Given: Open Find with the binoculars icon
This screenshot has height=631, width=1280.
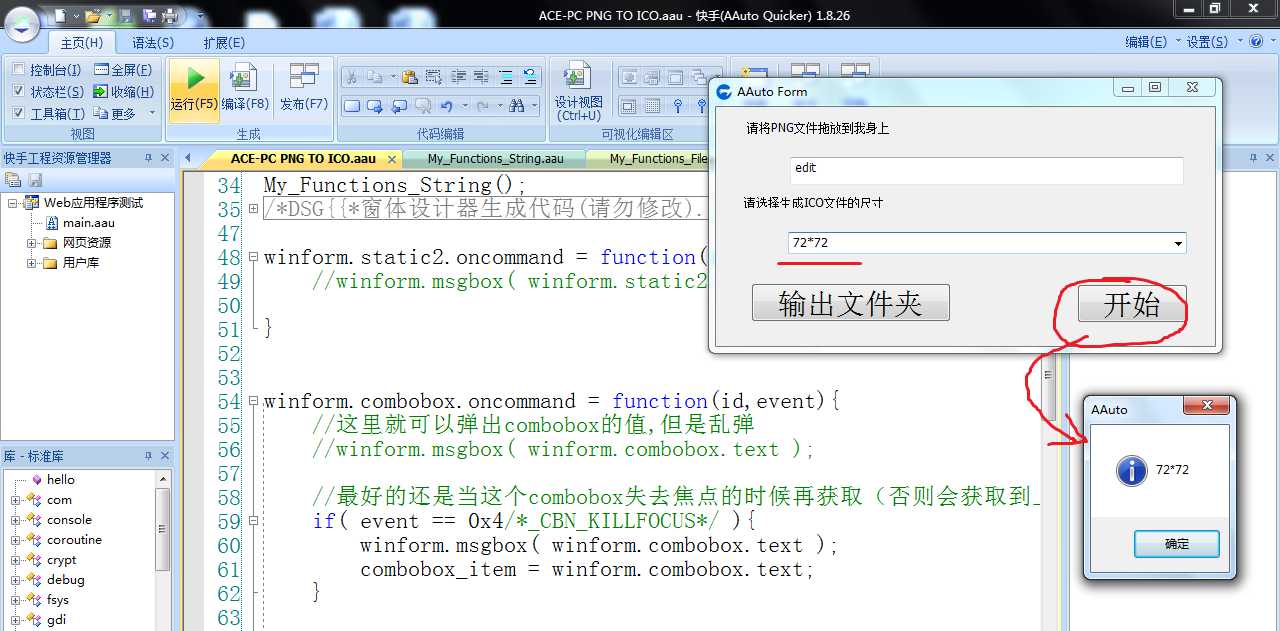Looking at the screenshot, I should coord(517,105).
